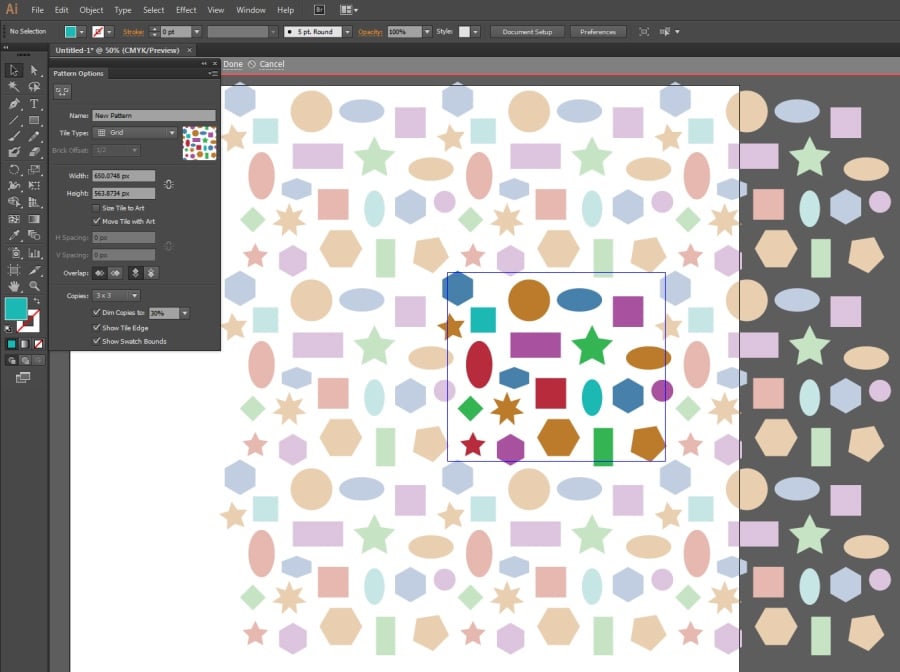This screenshot has height=672, width=900.
Task: Open the Object menu
Action: click(91, 10)
